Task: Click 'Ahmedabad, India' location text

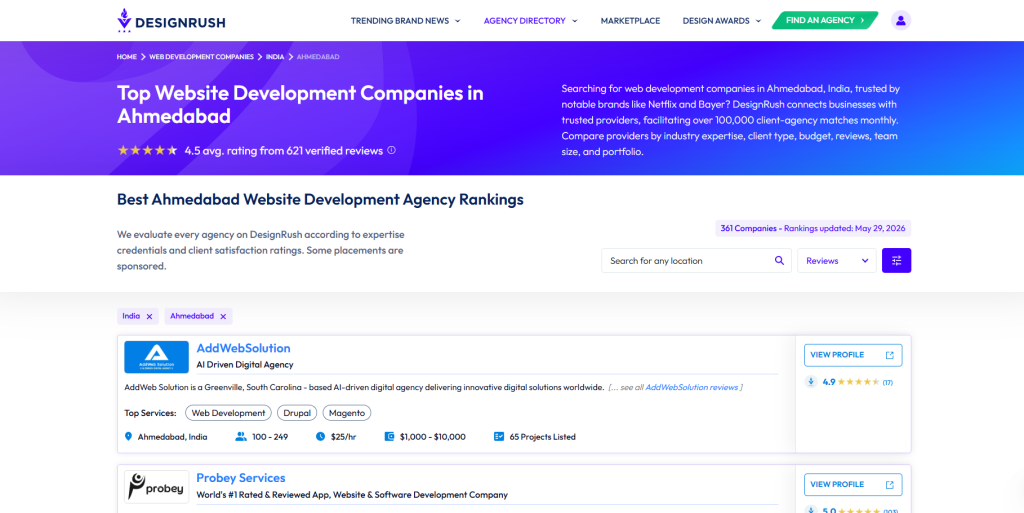Action: point(172,437)
